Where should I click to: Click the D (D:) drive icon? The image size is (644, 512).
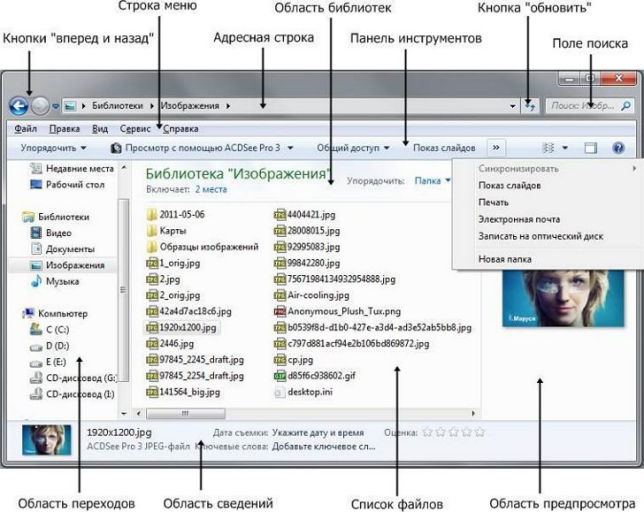click(36, 347)
